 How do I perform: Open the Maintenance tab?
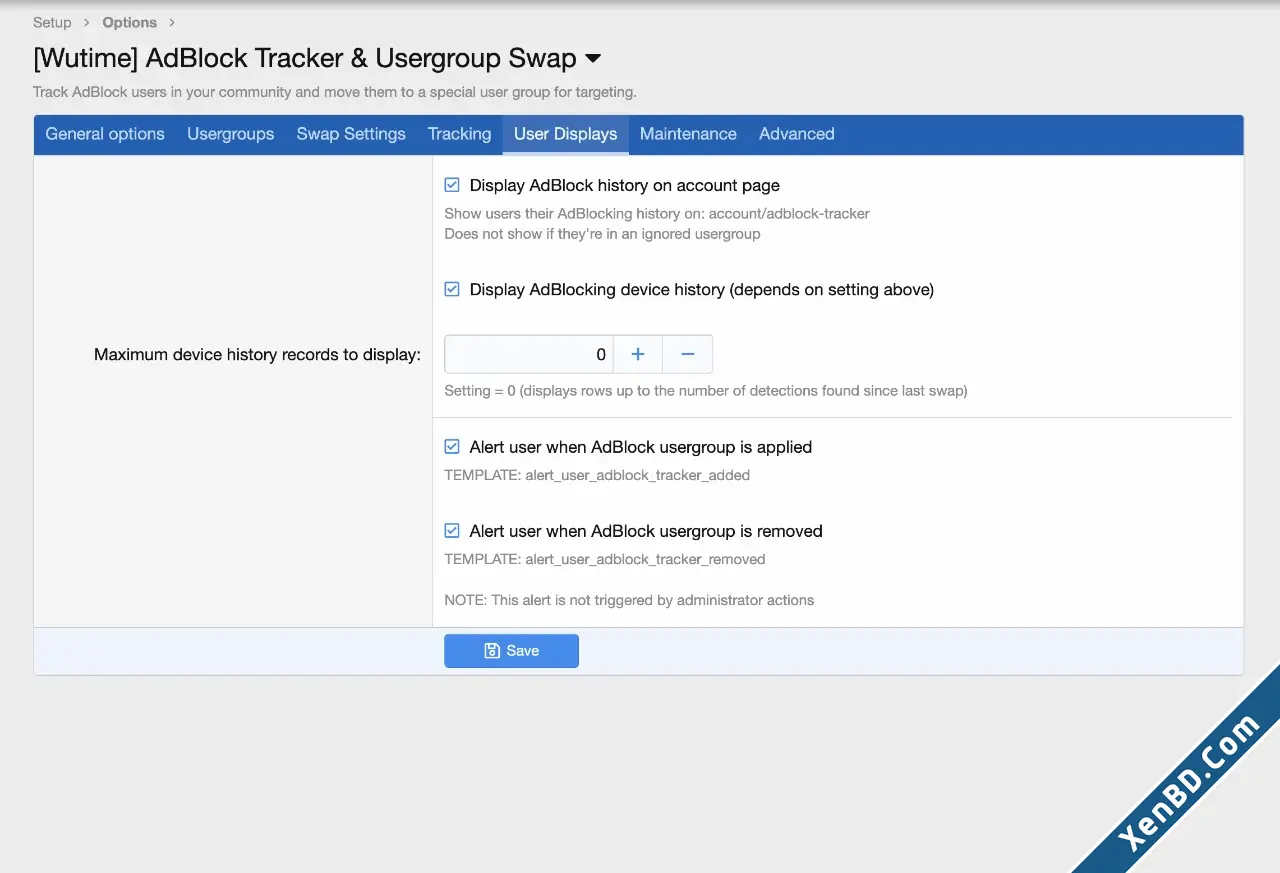click(x=688, y=134)
